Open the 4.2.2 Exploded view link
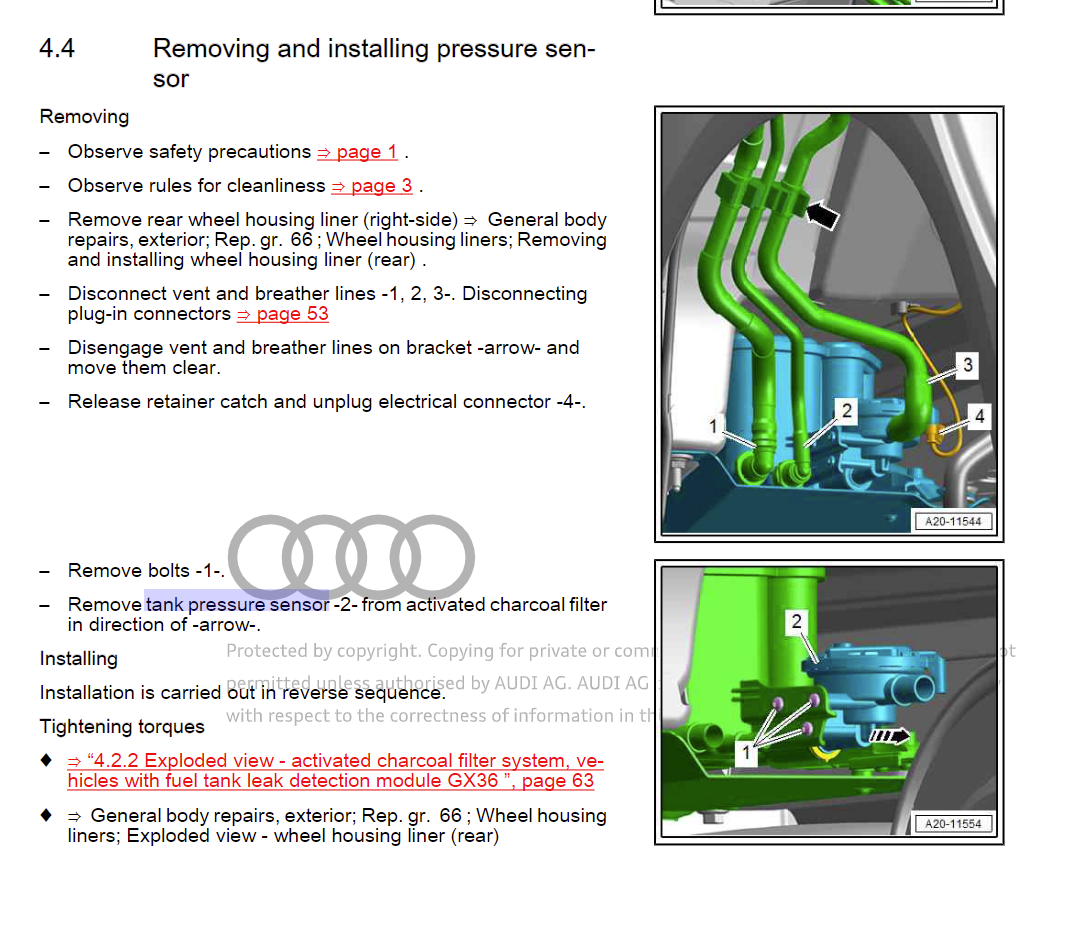 [335, 771]
